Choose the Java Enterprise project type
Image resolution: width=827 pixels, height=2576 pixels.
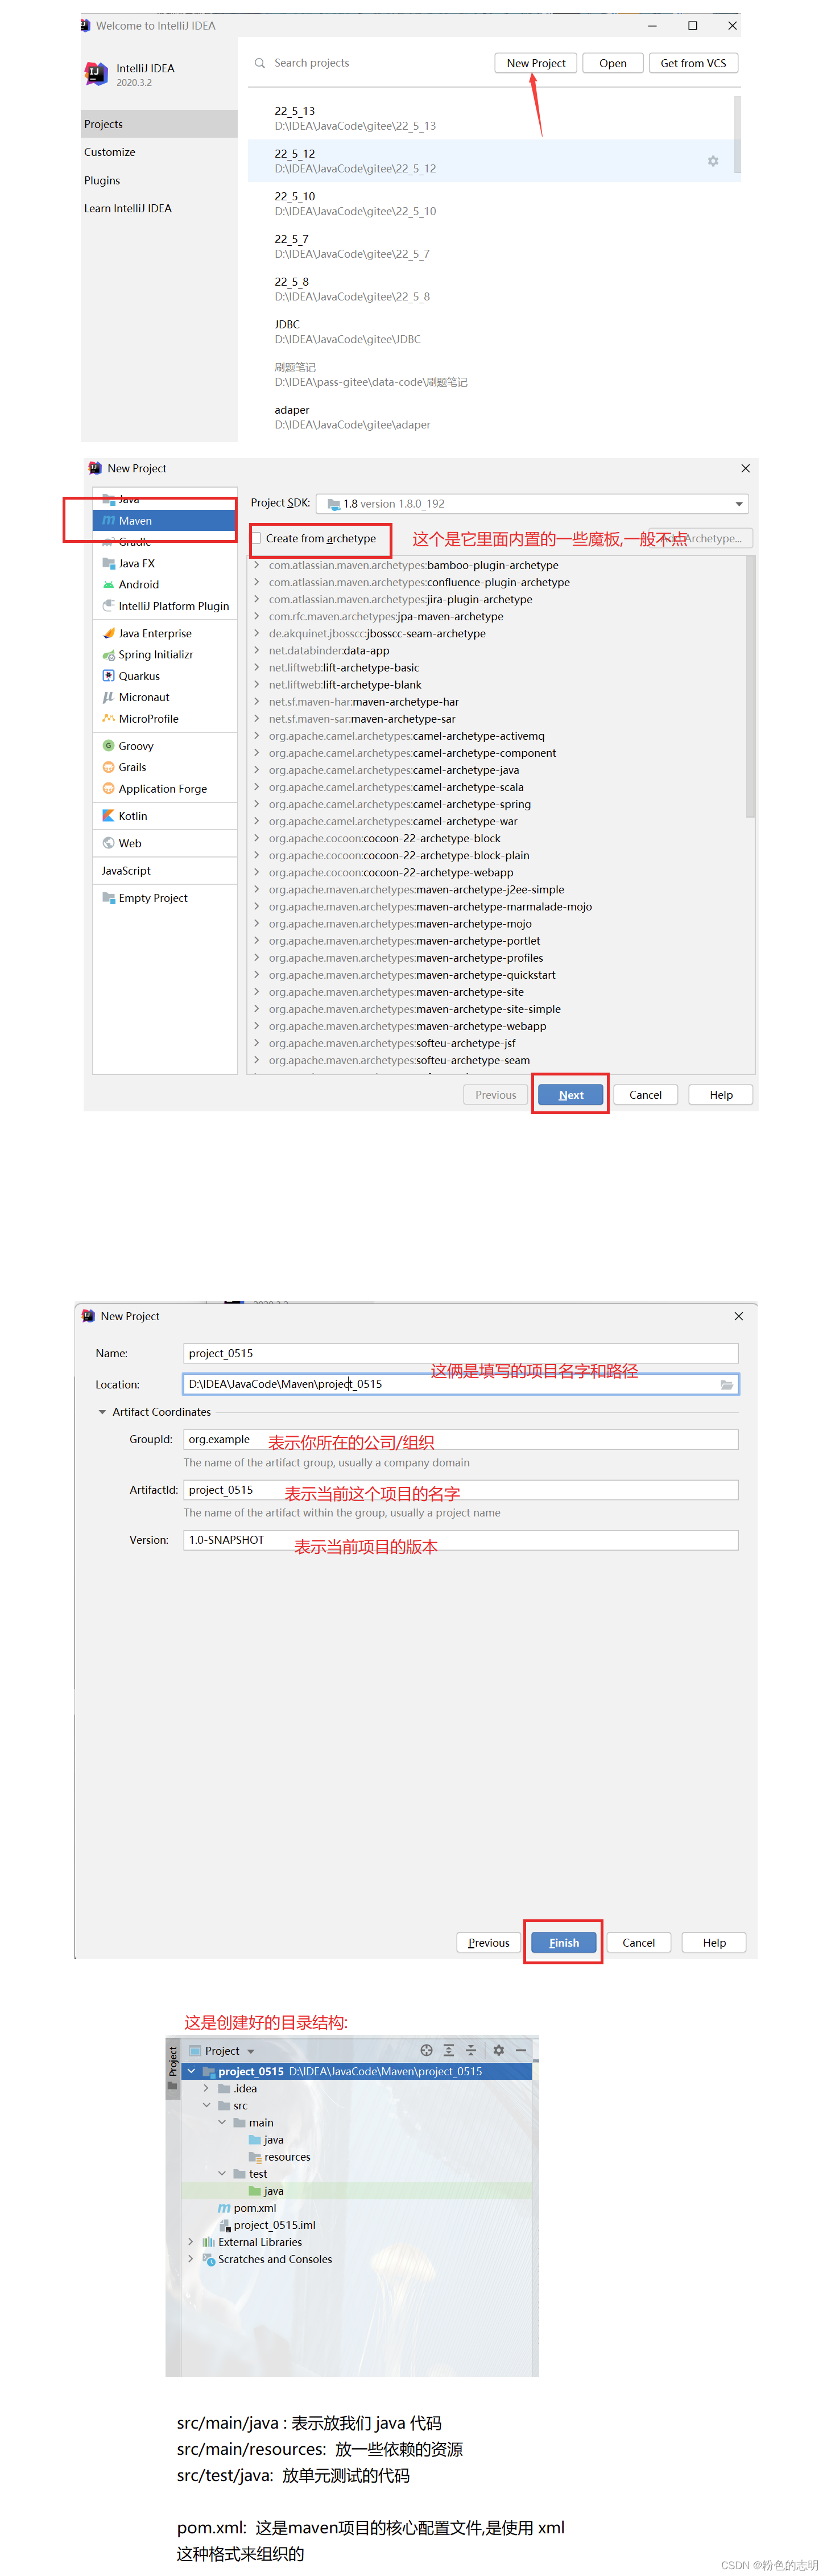tap(147, 633)
